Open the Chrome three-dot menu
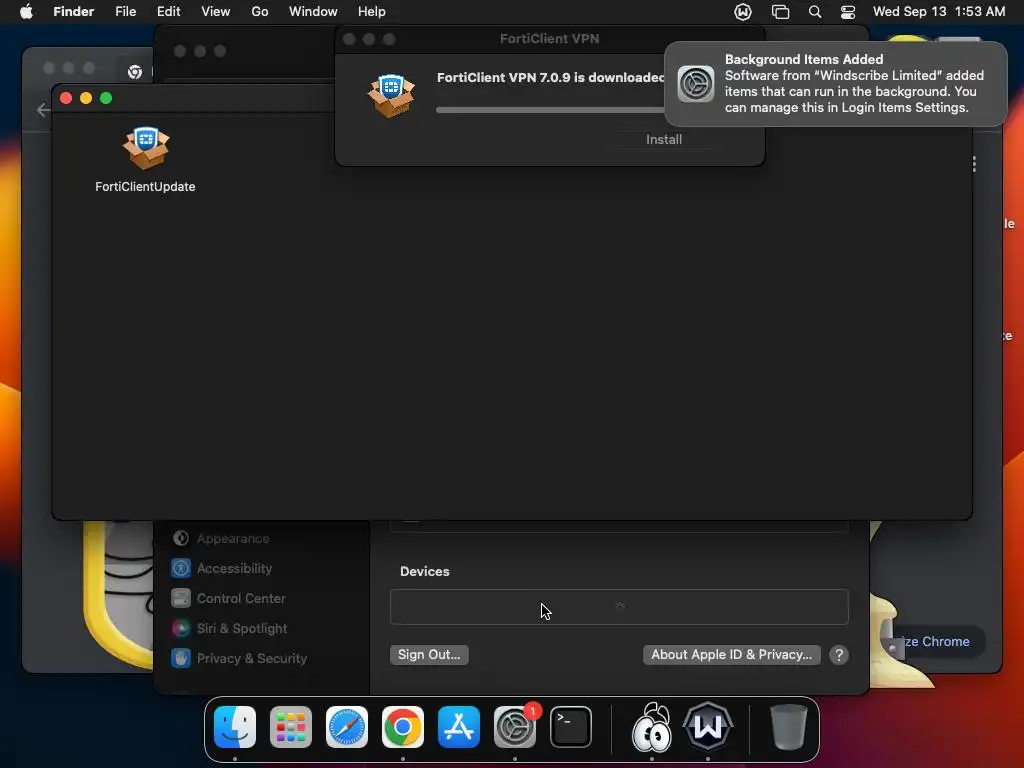This screenshot has height=768, width=1024. click(x=974, y=164)
